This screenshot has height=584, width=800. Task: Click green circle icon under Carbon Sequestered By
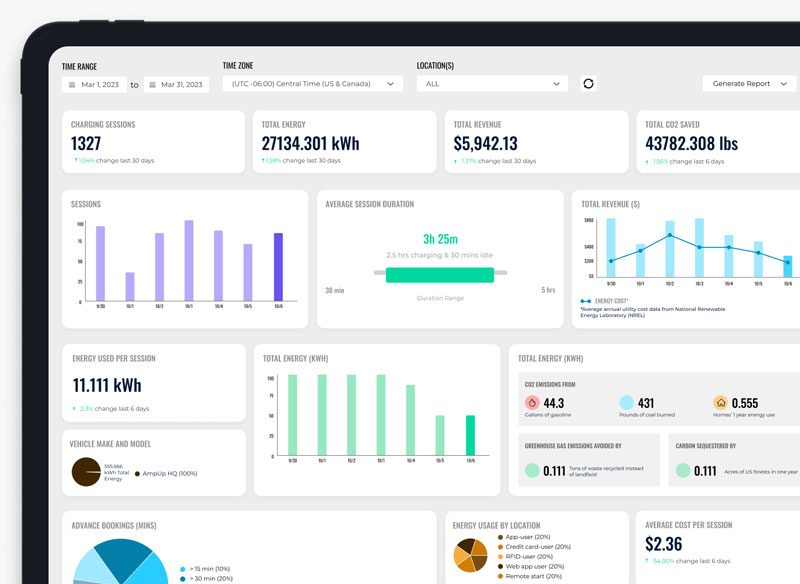[x=683, y=470]
